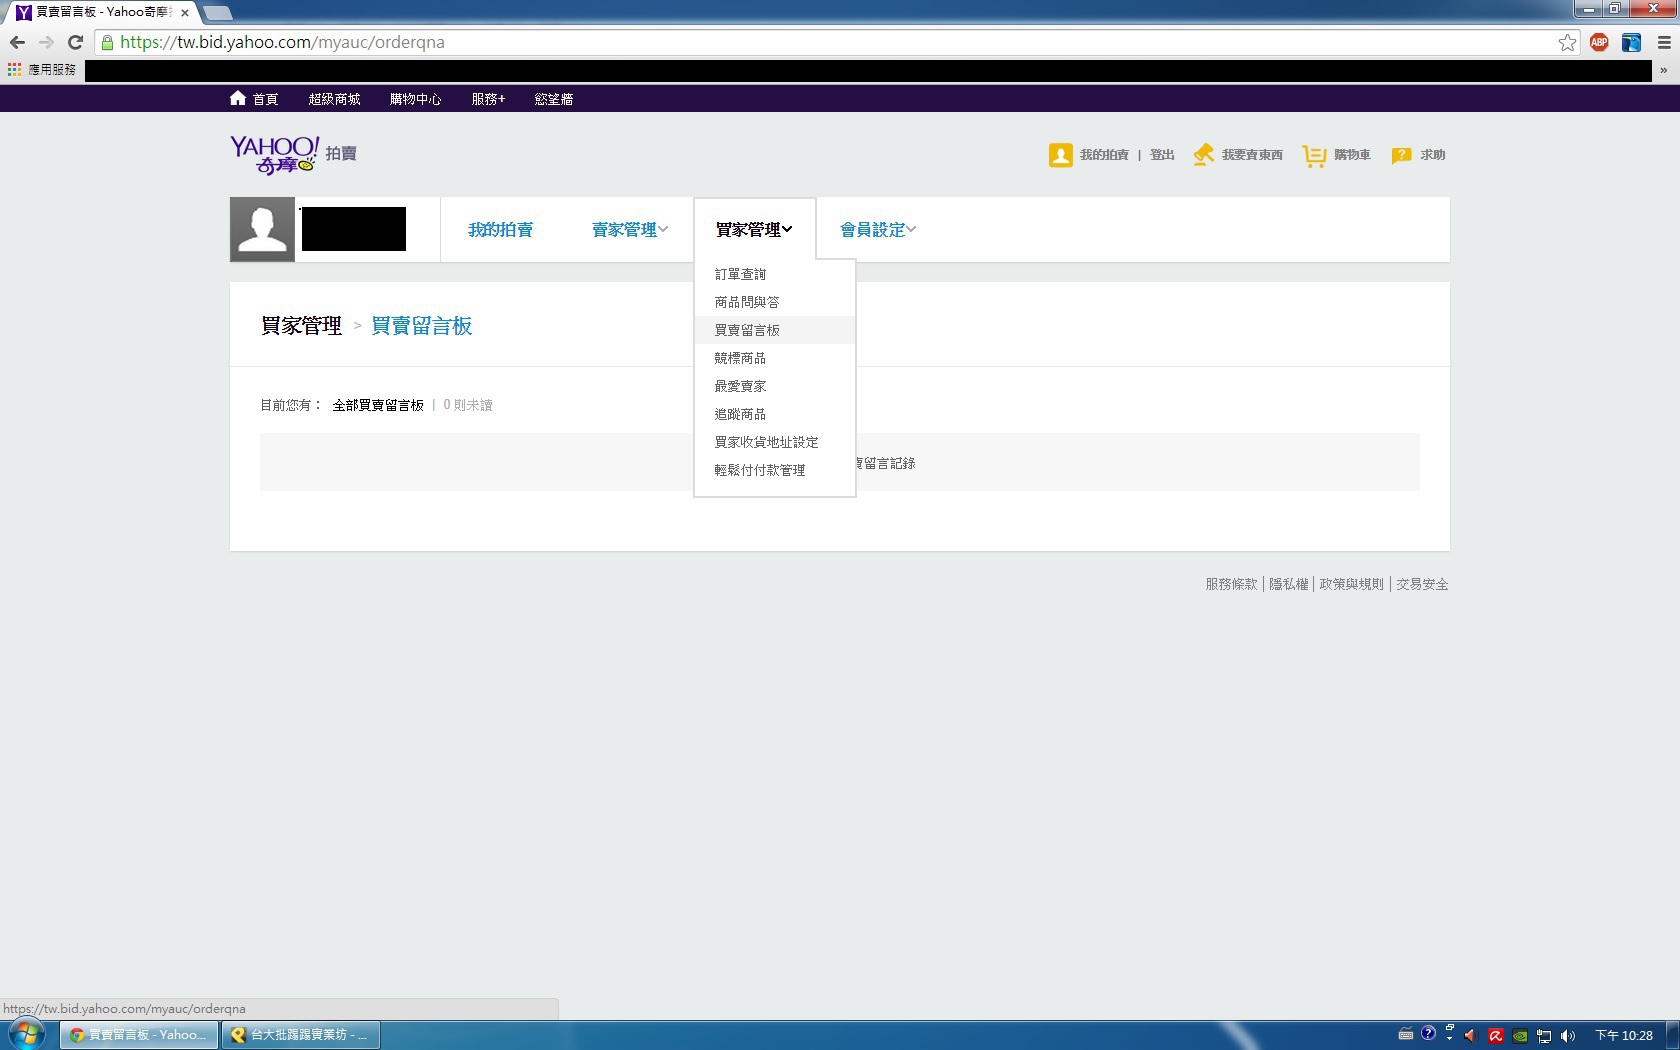Open 服務+ in the top navigation
Image resolution: width=1680 pixels, height=1050 pixels.
(488, 99)
